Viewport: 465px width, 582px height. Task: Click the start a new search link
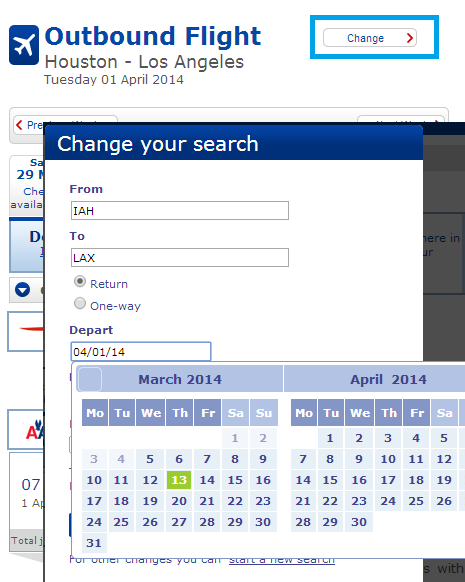pyautogui.click(x=282, y=560)
